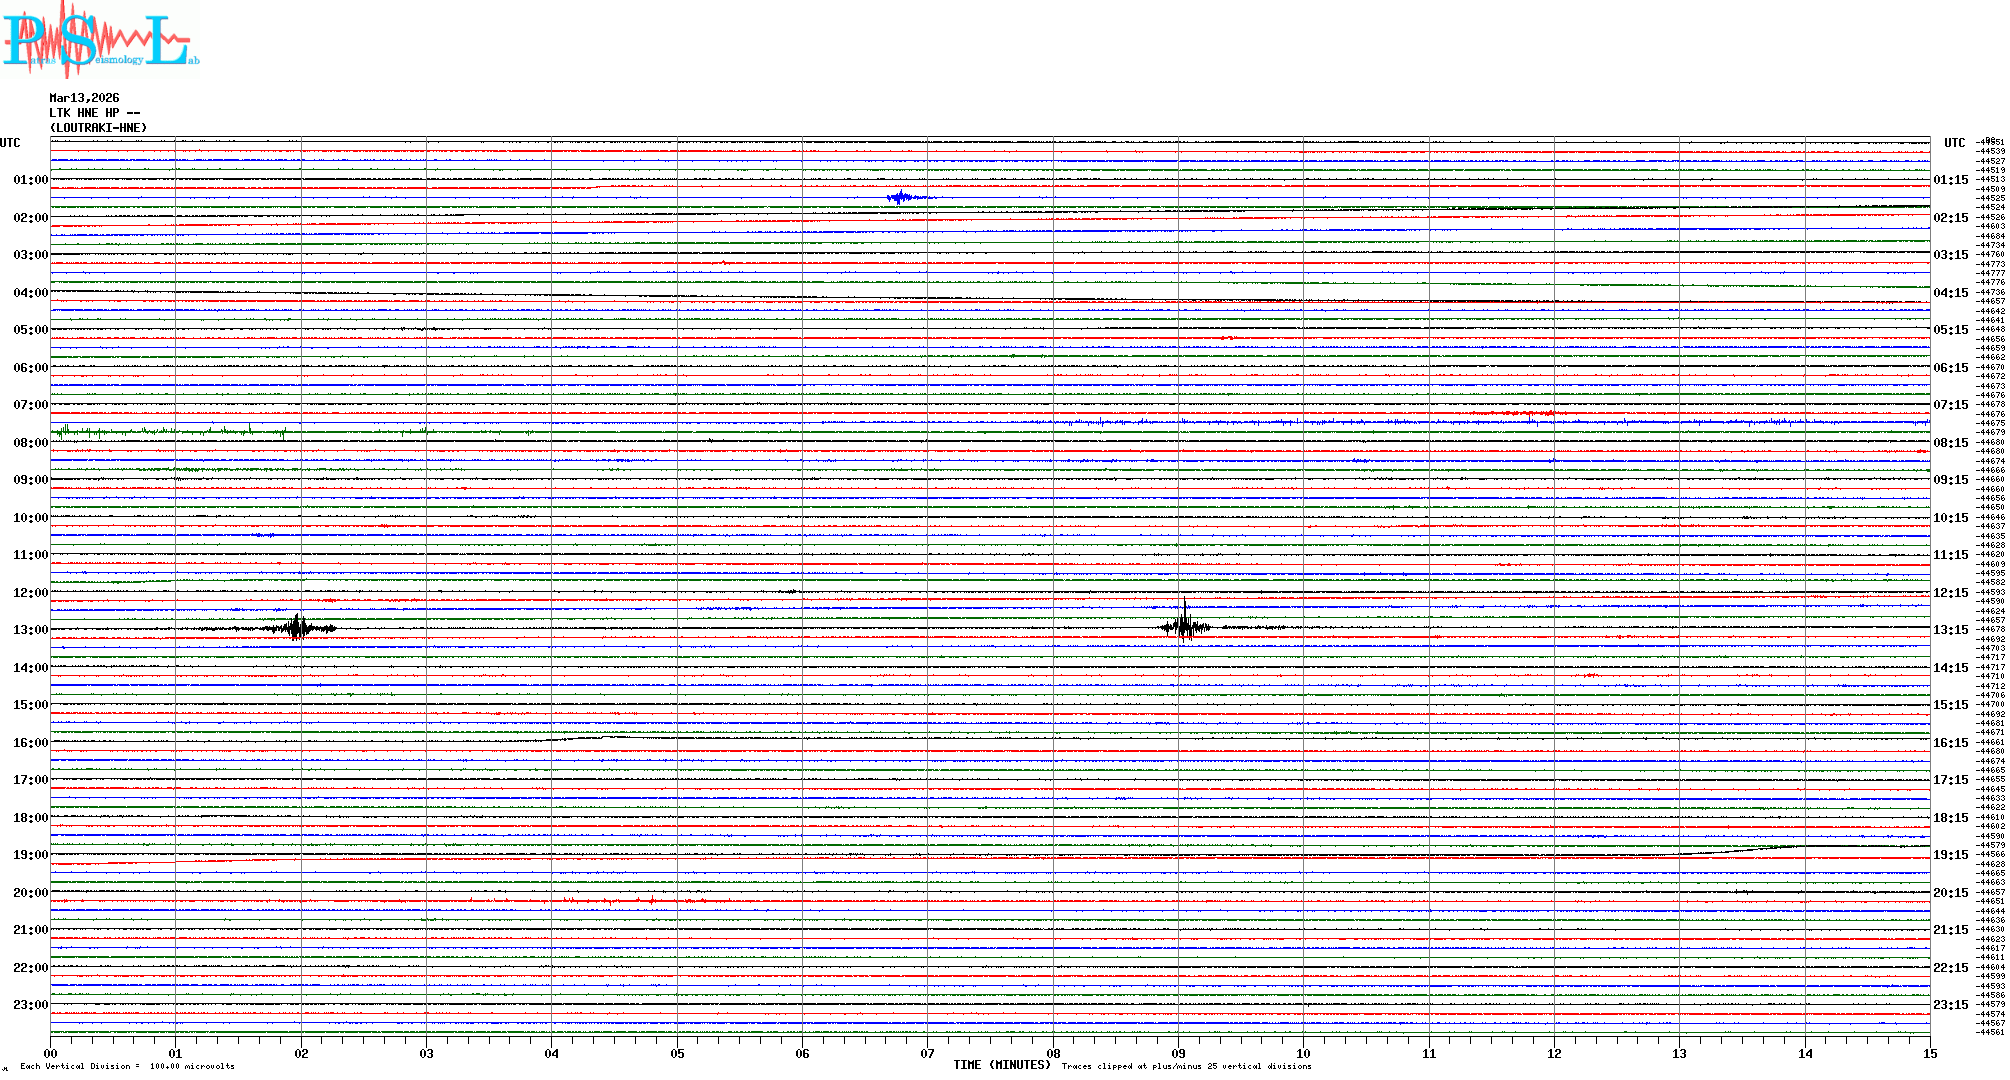Click the blue seismic burst near minute 07
The height and width of the screenshot is (1080, 2010).
coord(902,197)
